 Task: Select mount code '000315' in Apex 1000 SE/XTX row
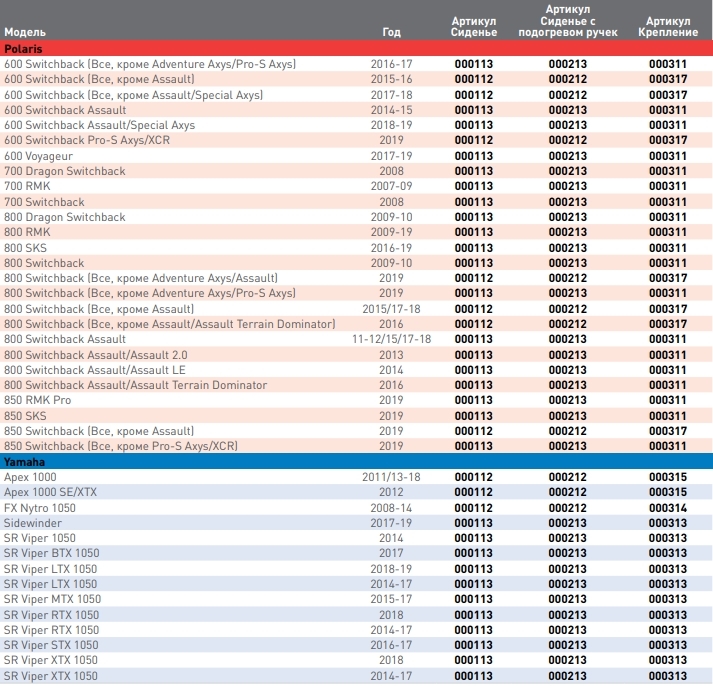tap(668, 492)
